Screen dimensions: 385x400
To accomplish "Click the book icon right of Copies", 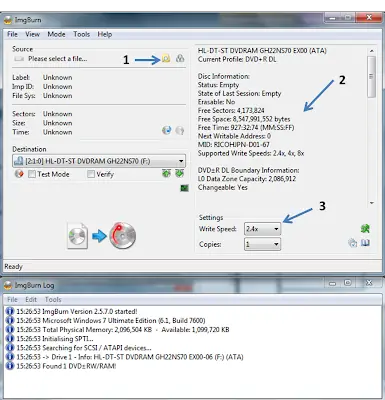I will coord(365,243).
